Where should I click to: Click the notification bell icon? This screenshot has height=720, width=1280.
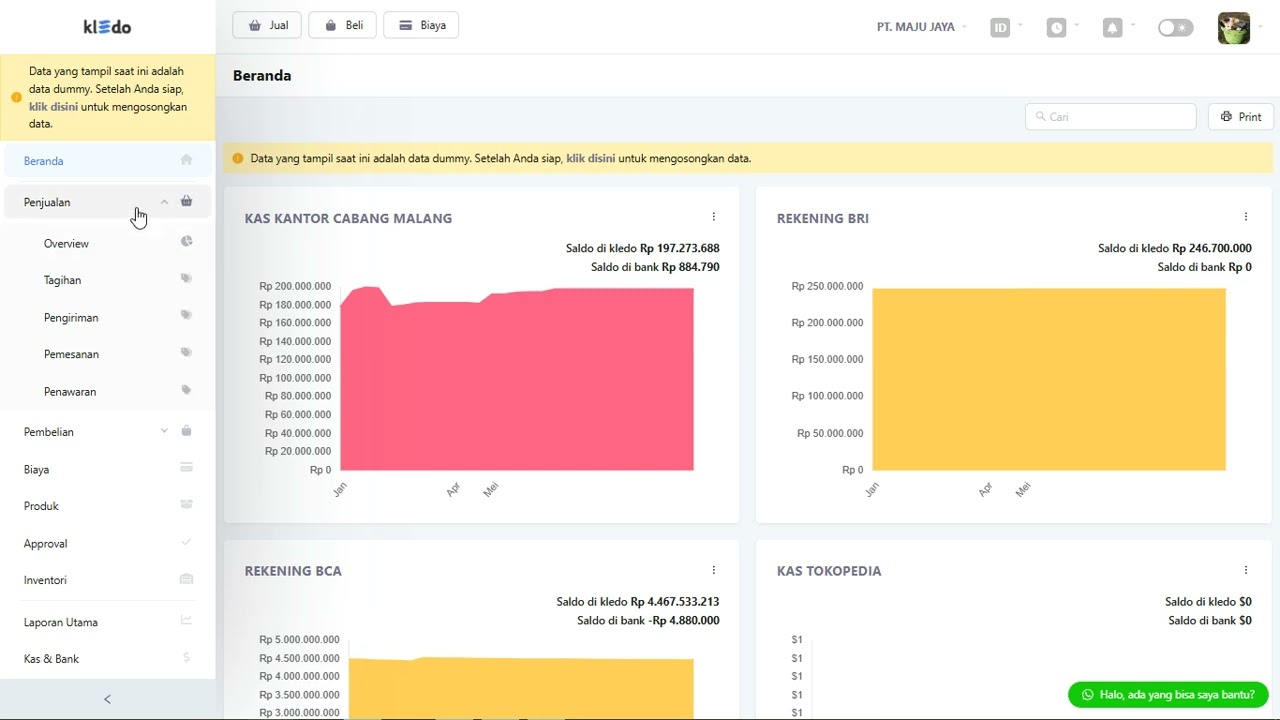(1112, 28)
